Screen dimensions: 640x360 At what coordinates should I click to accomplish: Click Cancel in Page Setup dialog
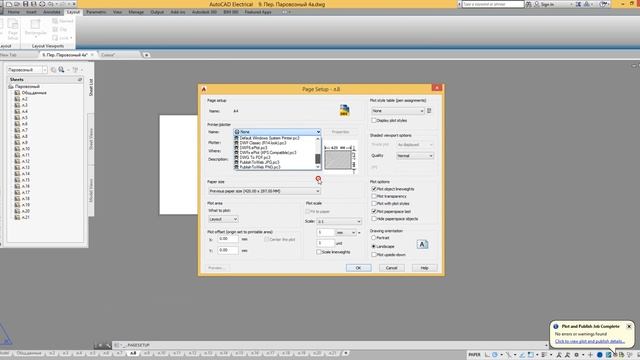pos(391,268)
